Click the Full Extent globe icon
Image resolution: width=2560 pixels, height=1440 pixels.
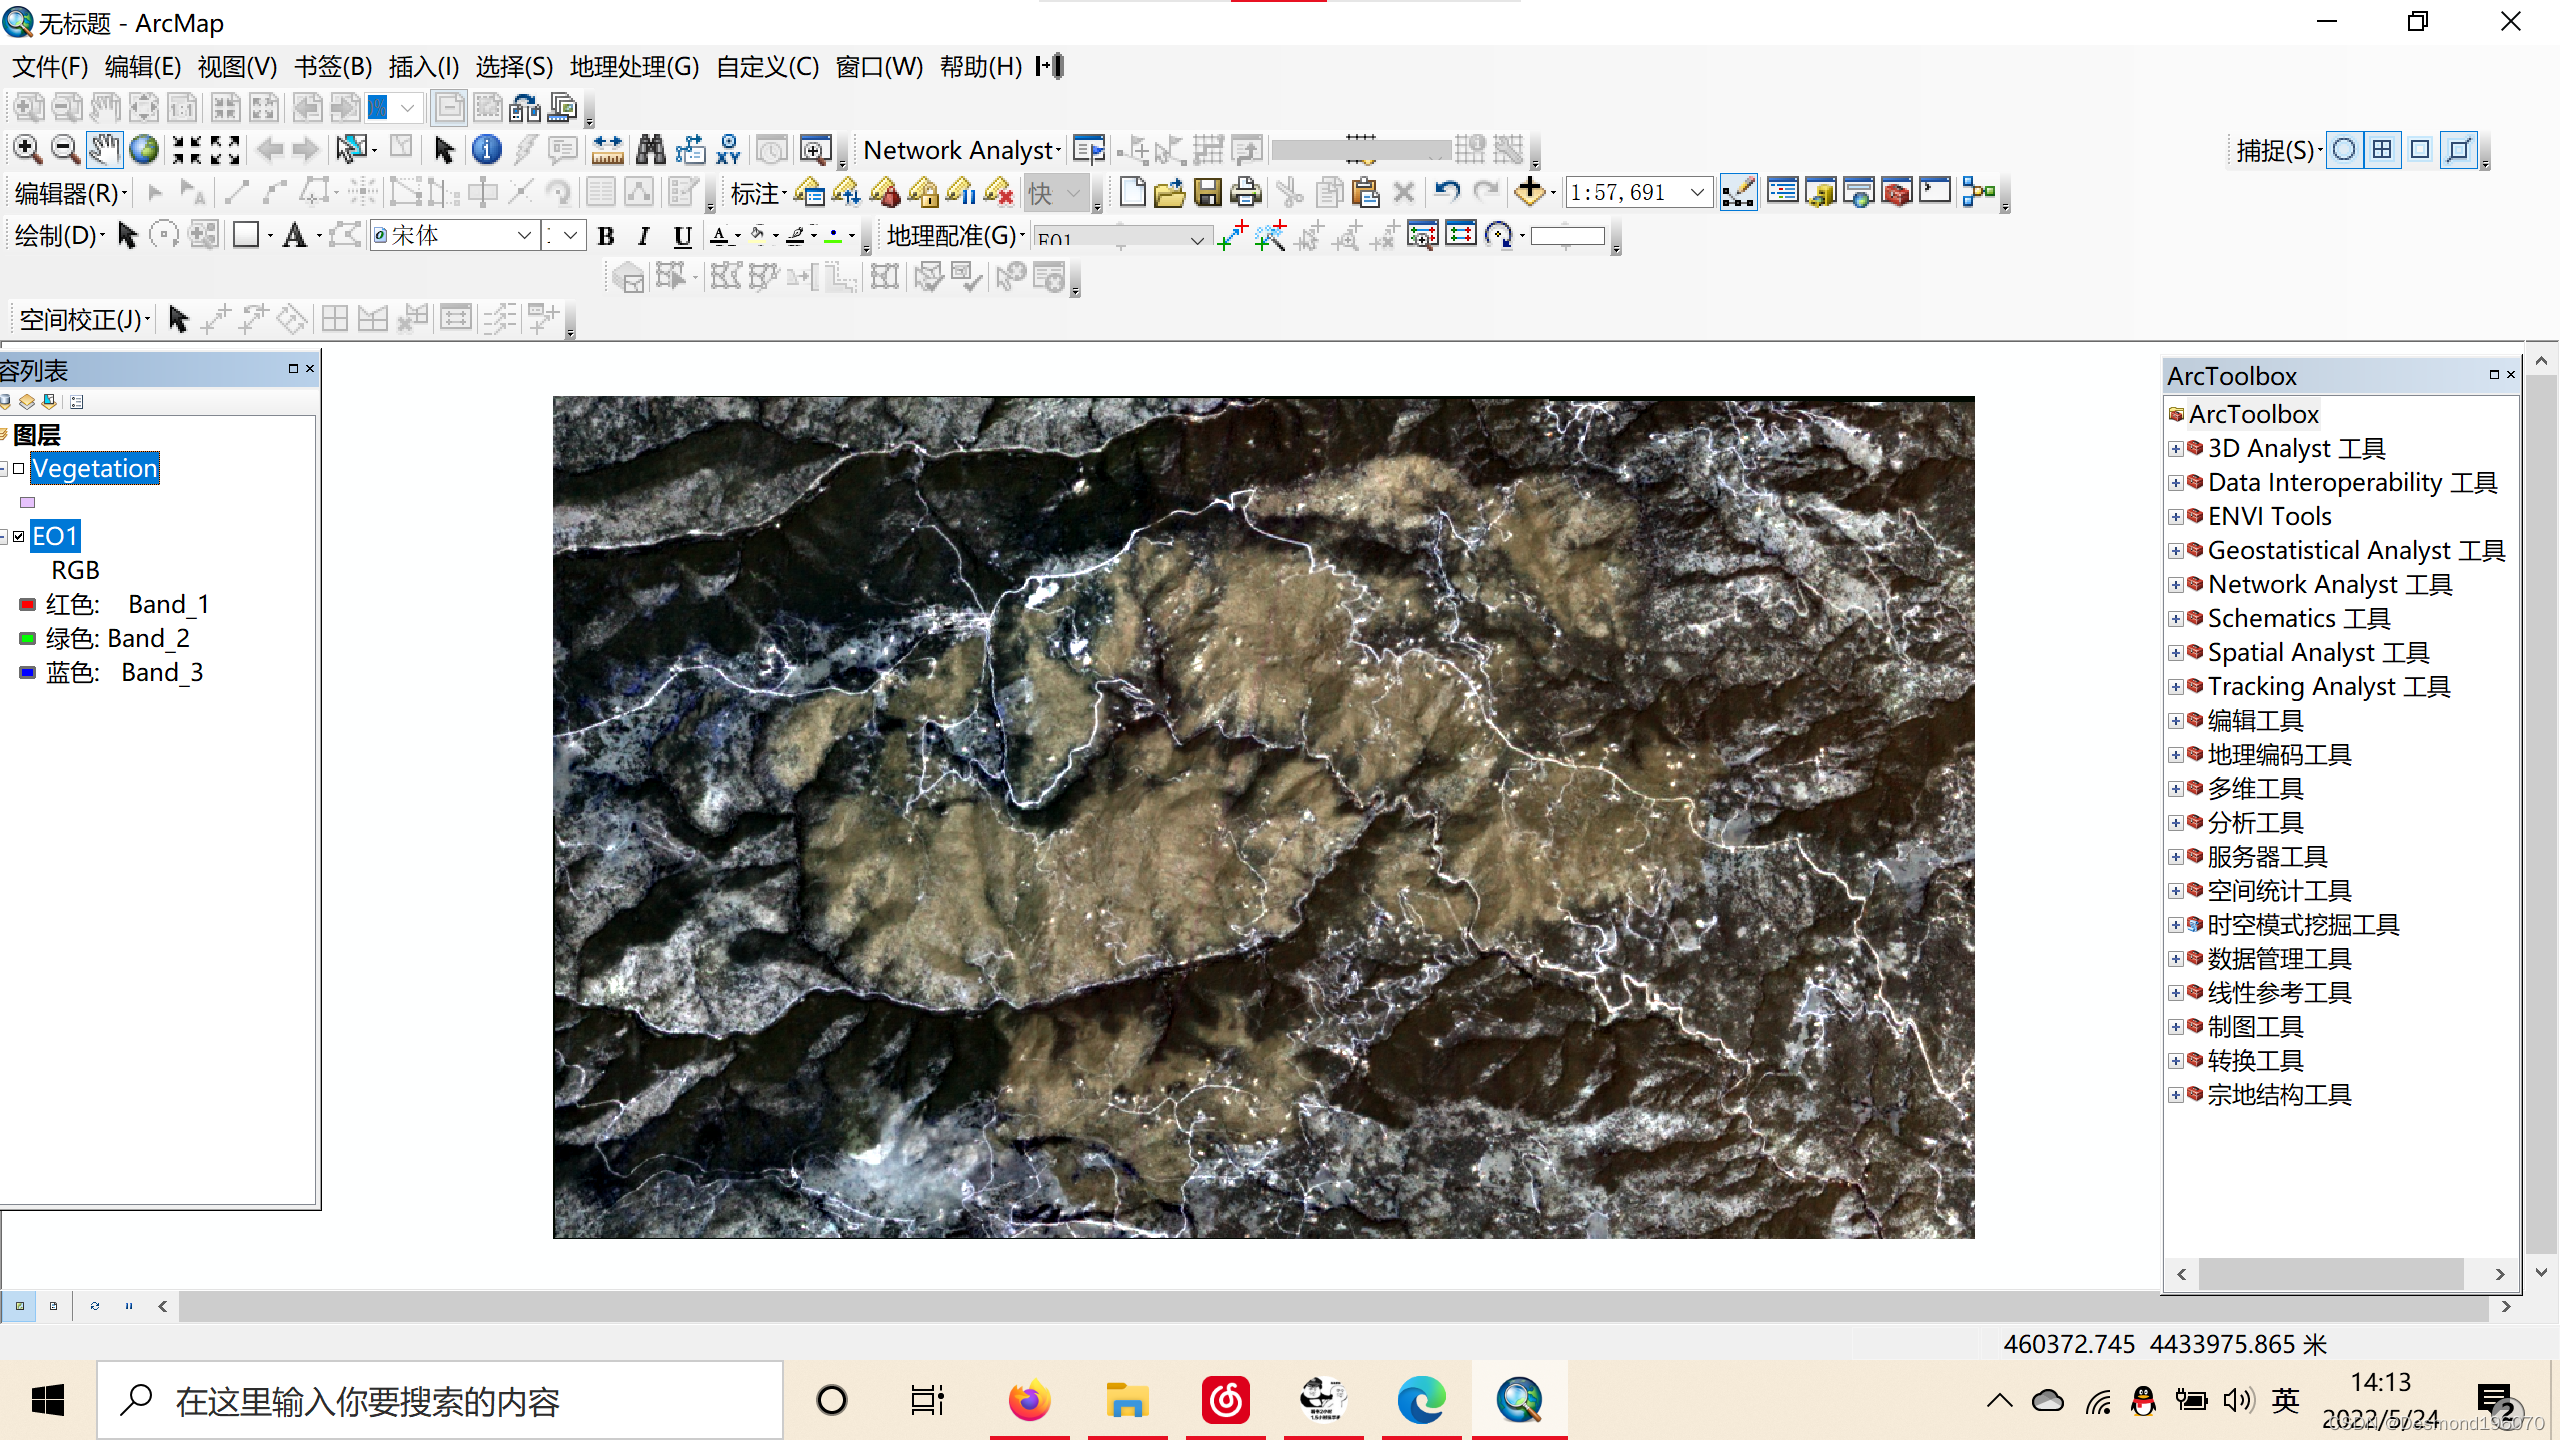[144, 150]
